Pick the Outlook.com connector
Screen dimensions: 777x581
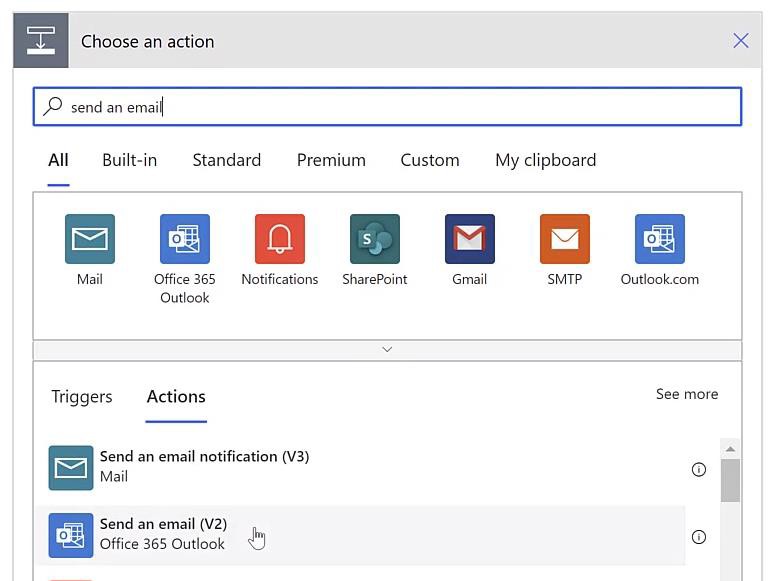[x=660, y=239]
